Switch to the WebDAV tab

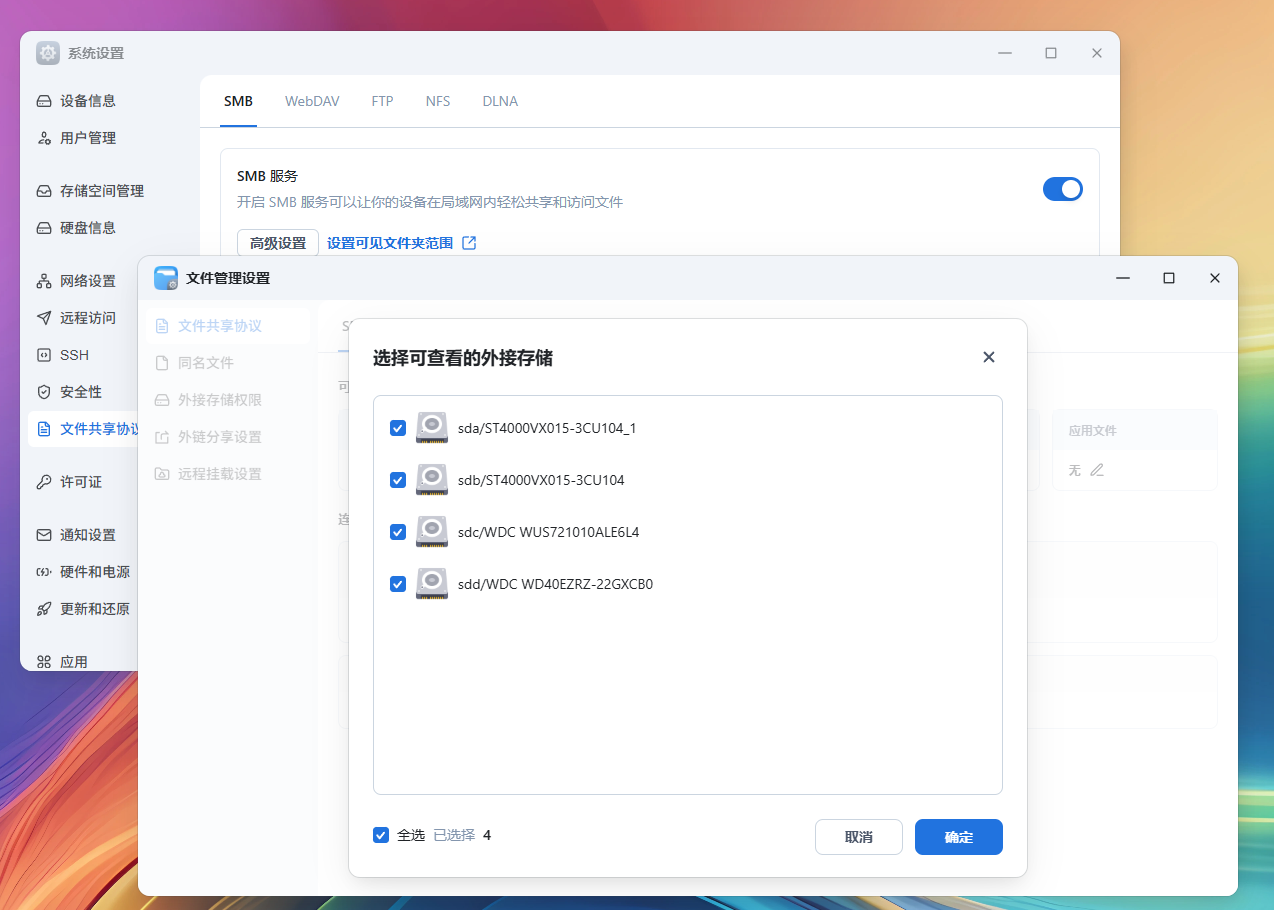tap(311, 101)
